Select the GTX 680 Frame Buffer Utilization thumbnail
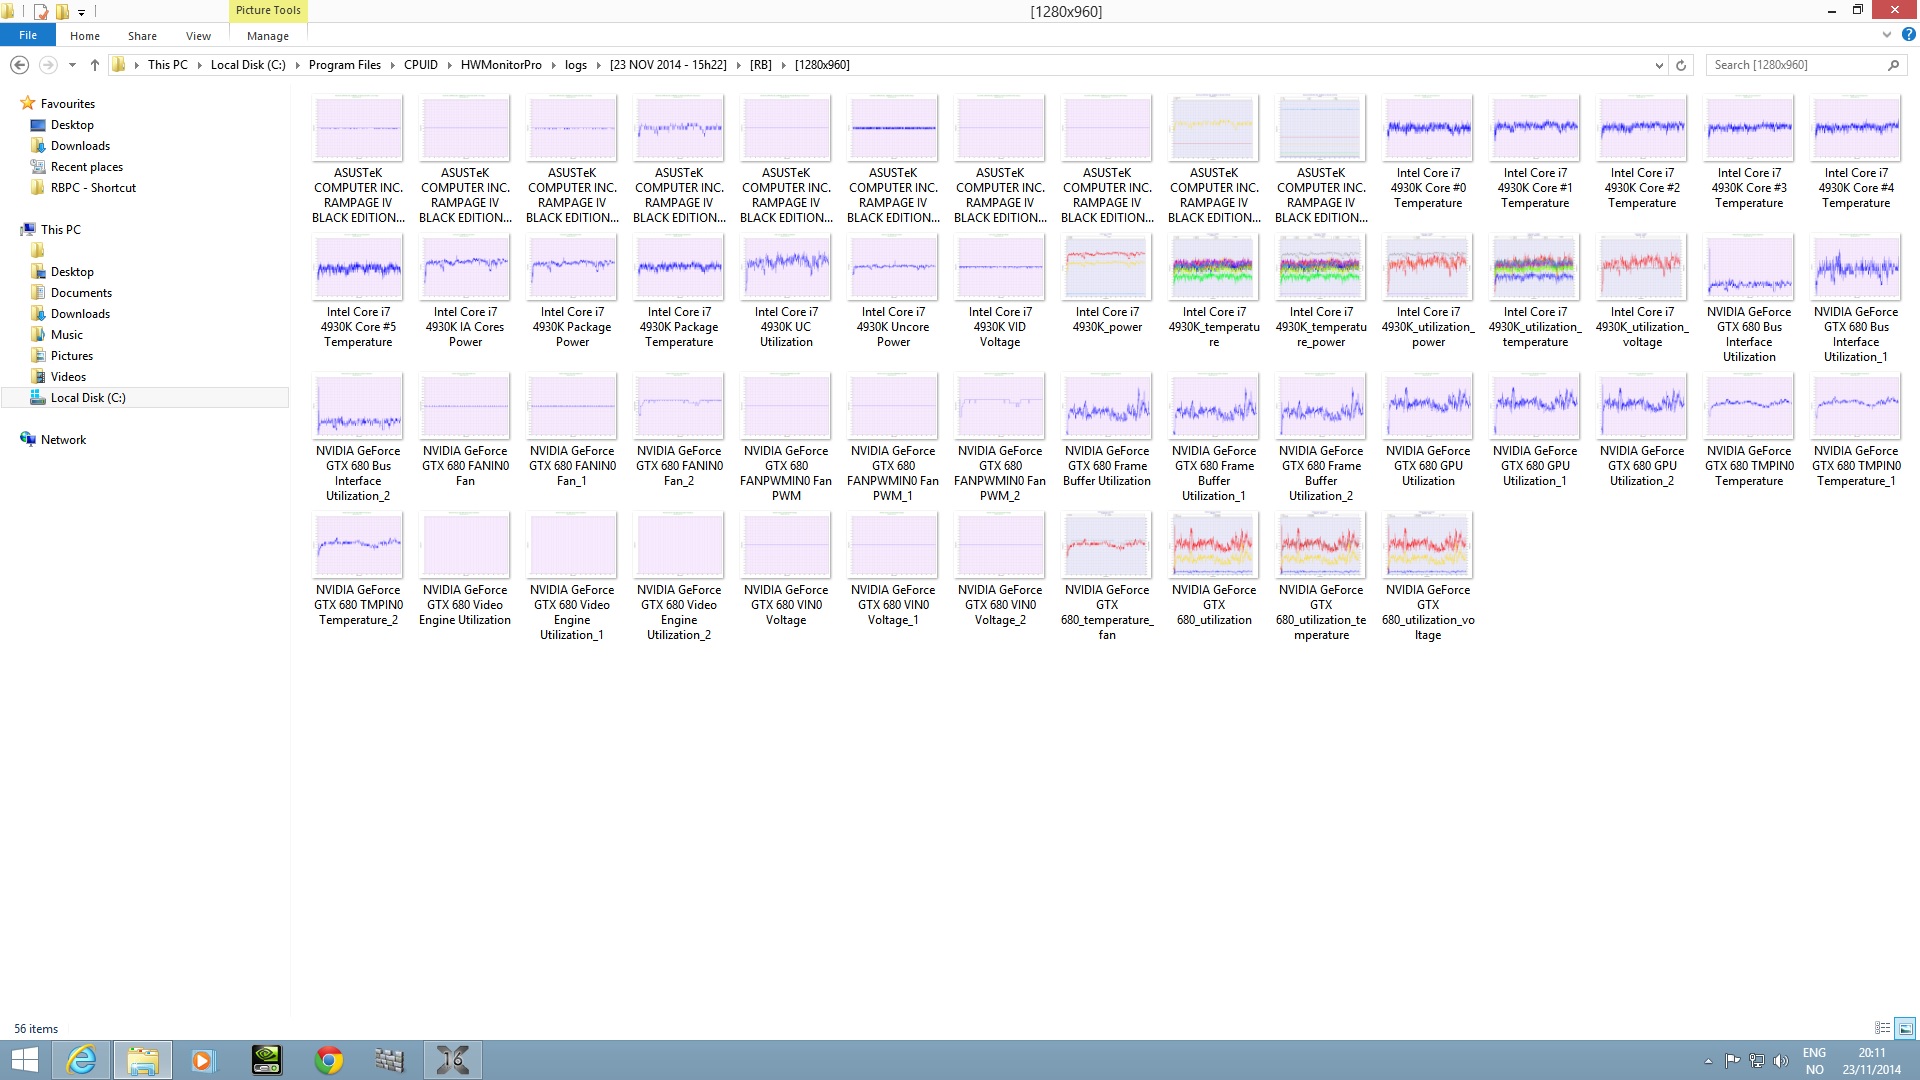Viewport: 1920px width, 1080px height. [x=1107, y=406]
